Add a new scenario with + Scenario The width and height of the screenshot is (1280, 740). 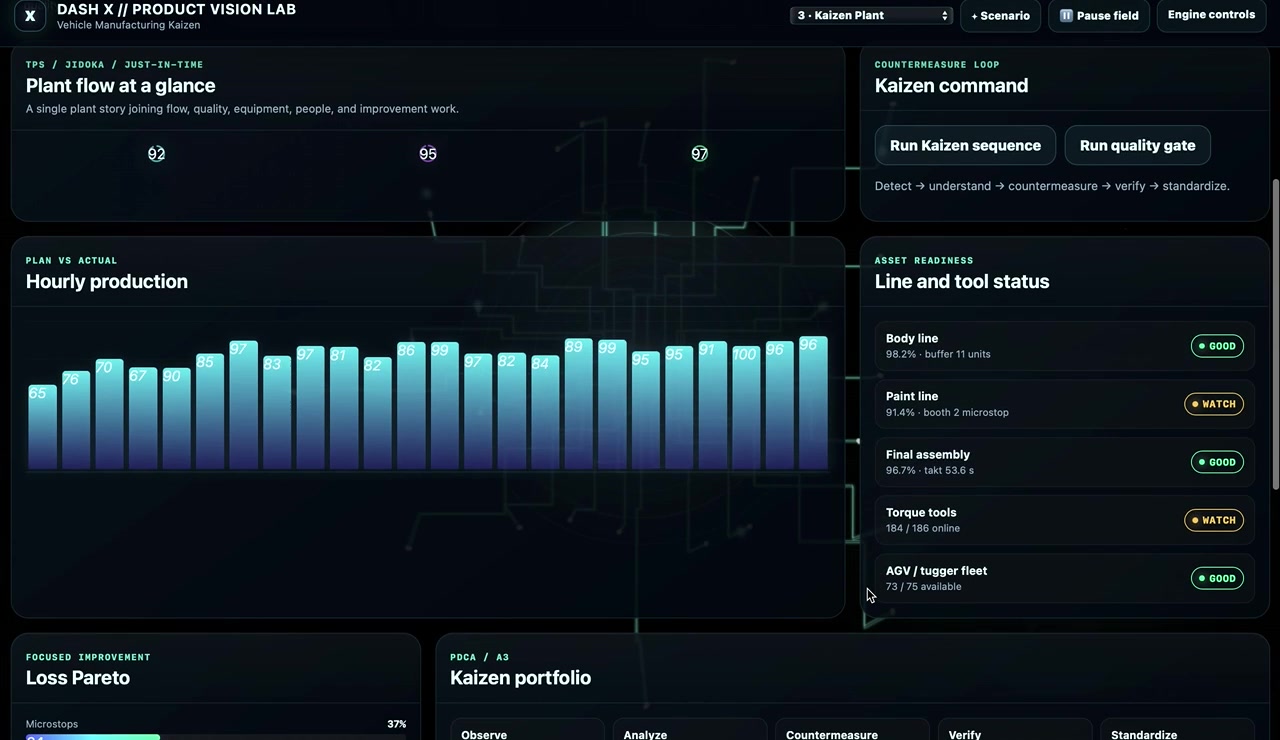click(x=1000, y=16)
